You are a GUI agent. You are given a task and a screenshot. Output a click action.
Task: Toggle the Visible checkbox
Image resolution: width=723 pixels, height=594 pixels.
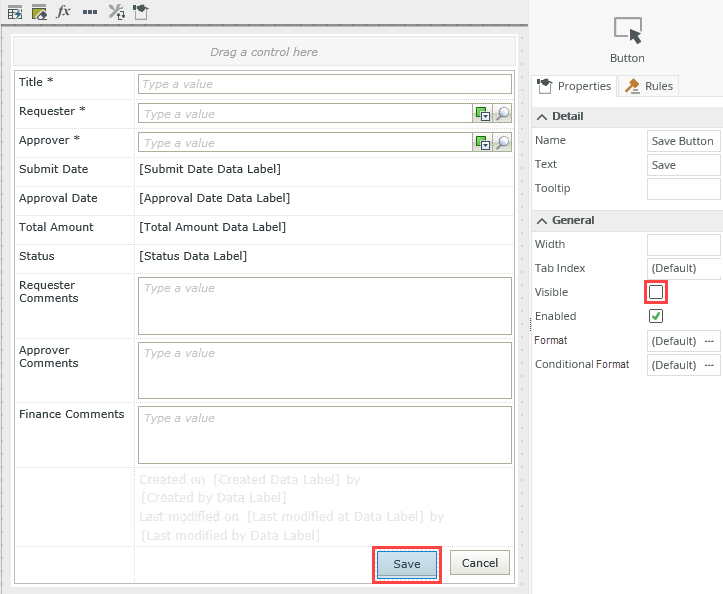656,292
